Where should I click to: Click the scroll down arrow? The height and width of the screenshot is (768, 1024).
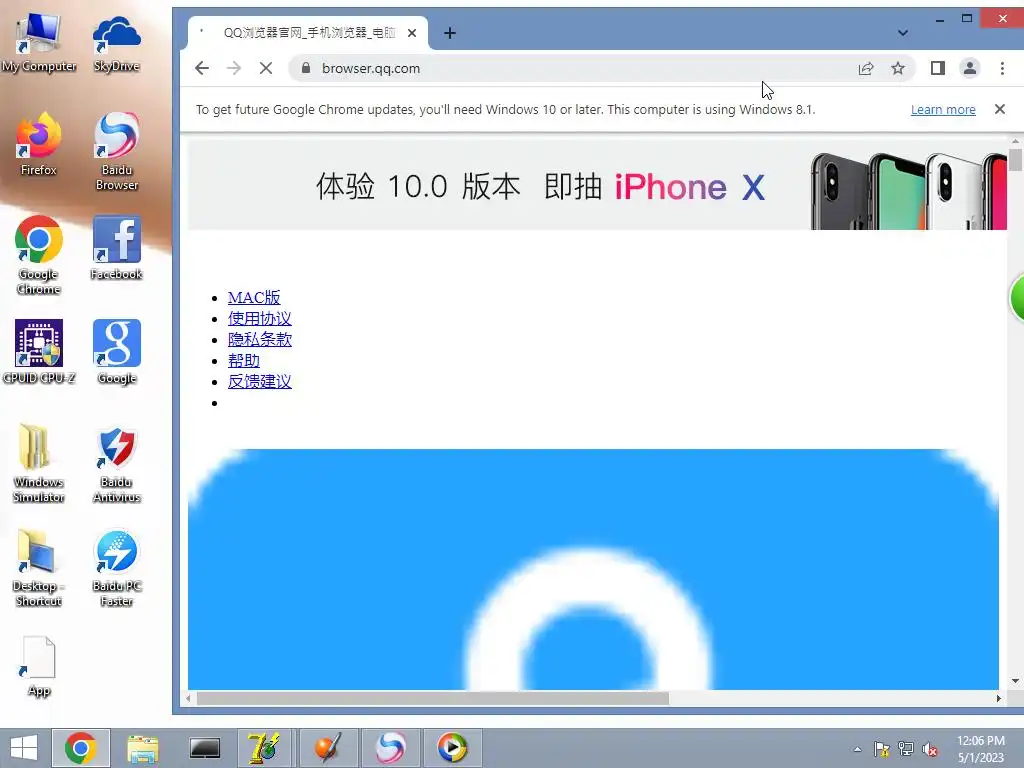pyautogui.click(x=1015, y=681)
